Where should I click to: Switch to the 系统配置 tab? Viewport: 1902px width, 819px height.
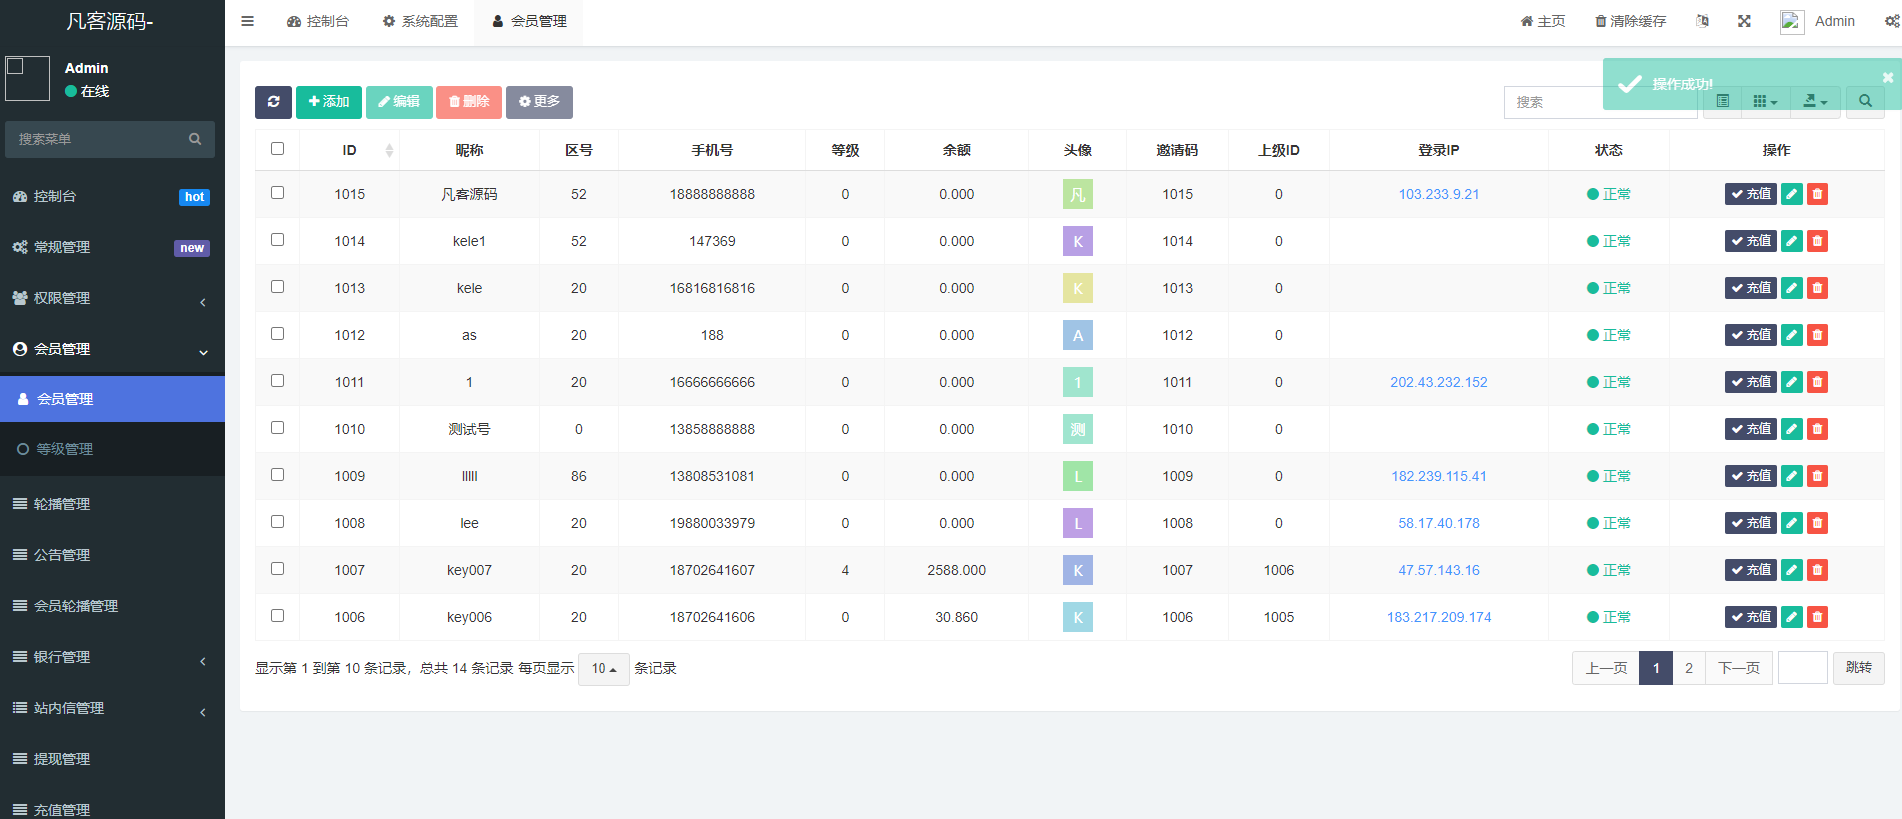pyautogui.click(x=420, y=21)
